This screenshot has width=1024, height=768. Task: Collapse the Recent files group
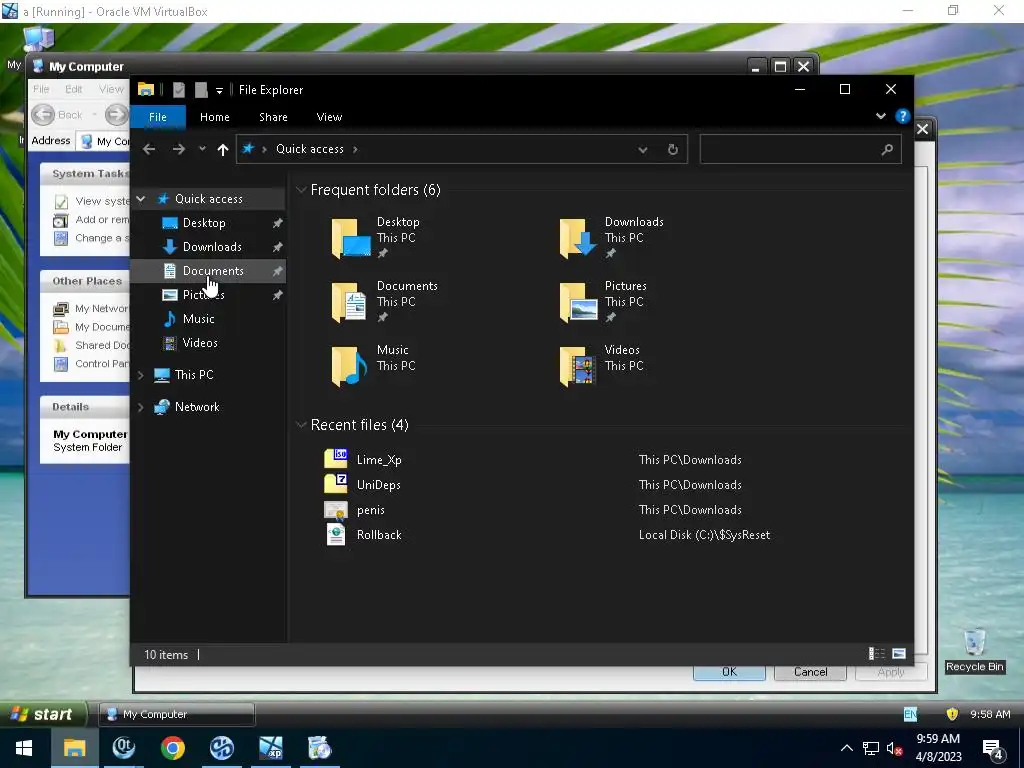coord(301,425)
